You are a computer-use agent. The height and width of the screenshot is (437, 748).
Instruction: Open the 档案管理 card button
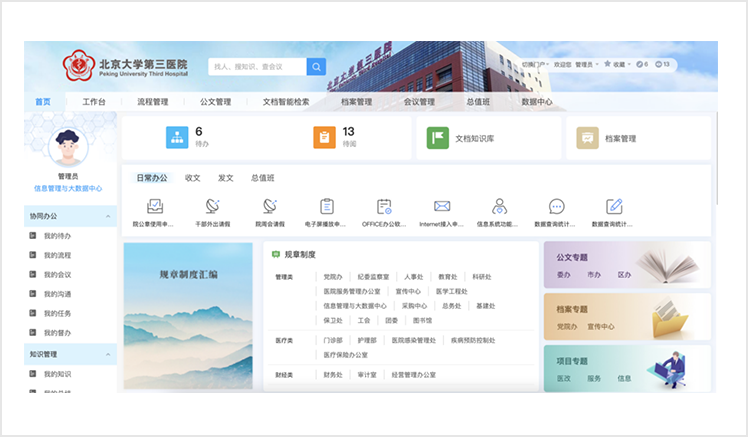pyautogui.click(x=638, y=138)
